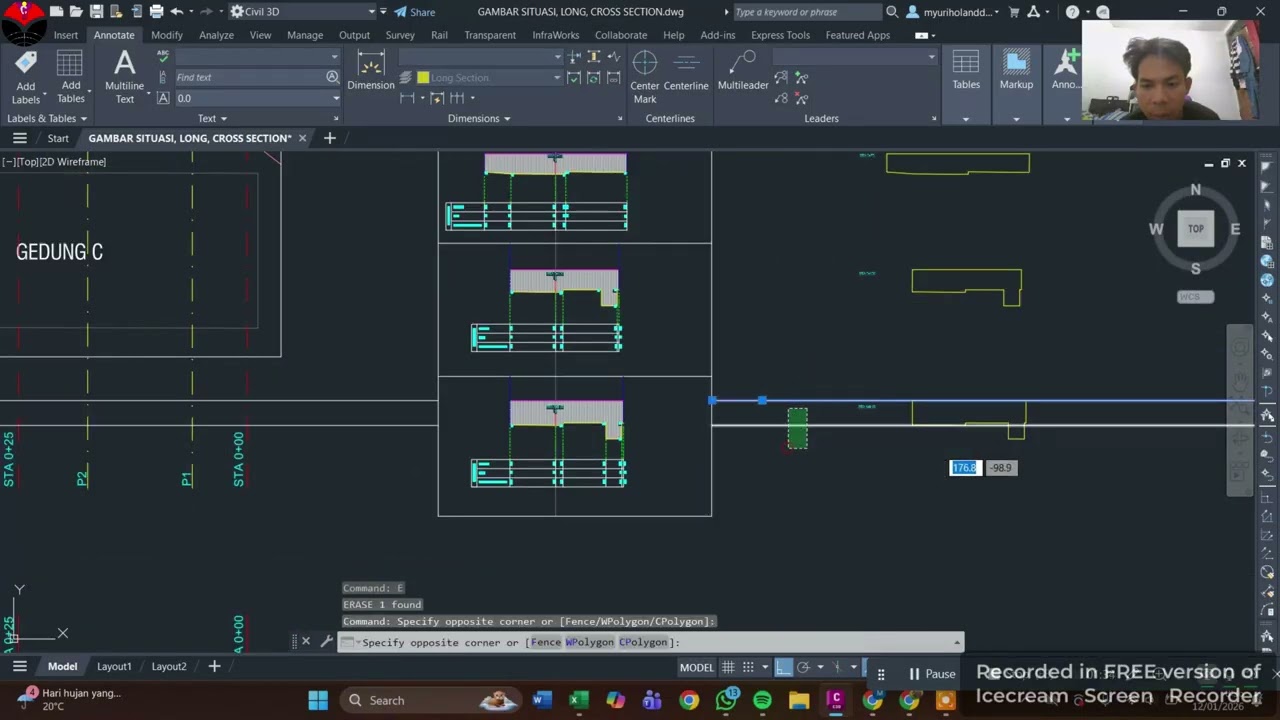Select the Fence option in command line
Screen dimensions: 1280x720
(x=545, y=642)
